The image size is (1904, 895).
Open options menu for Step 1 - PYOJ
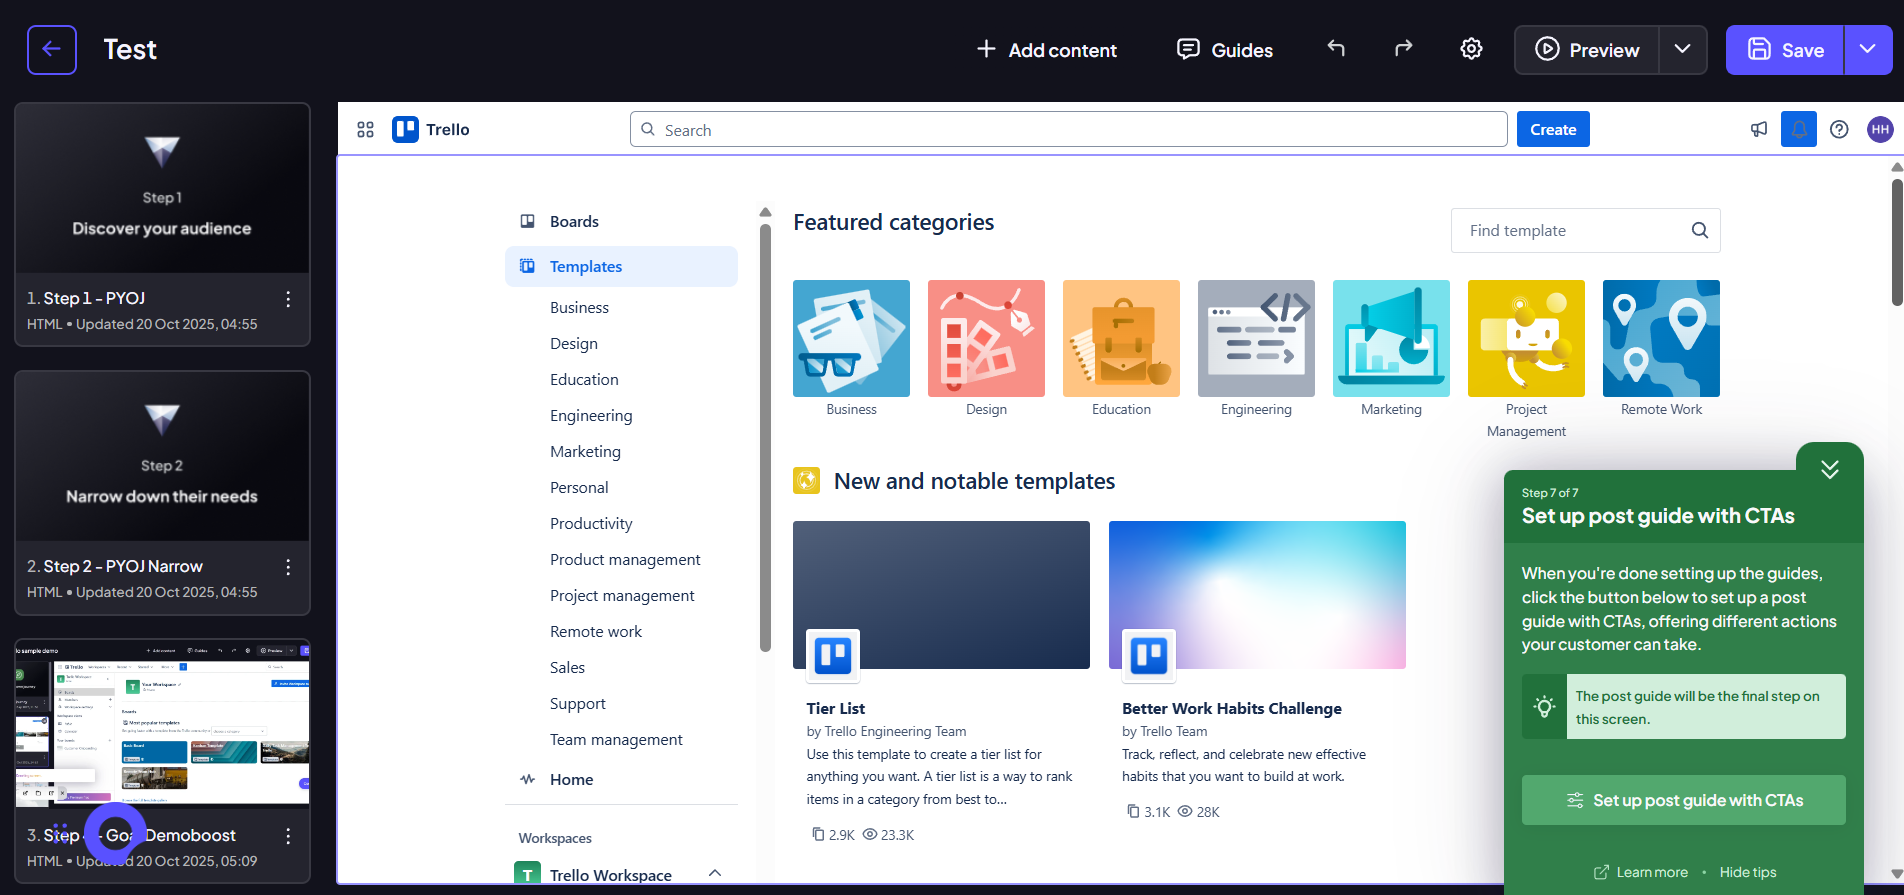coord(288,299)
